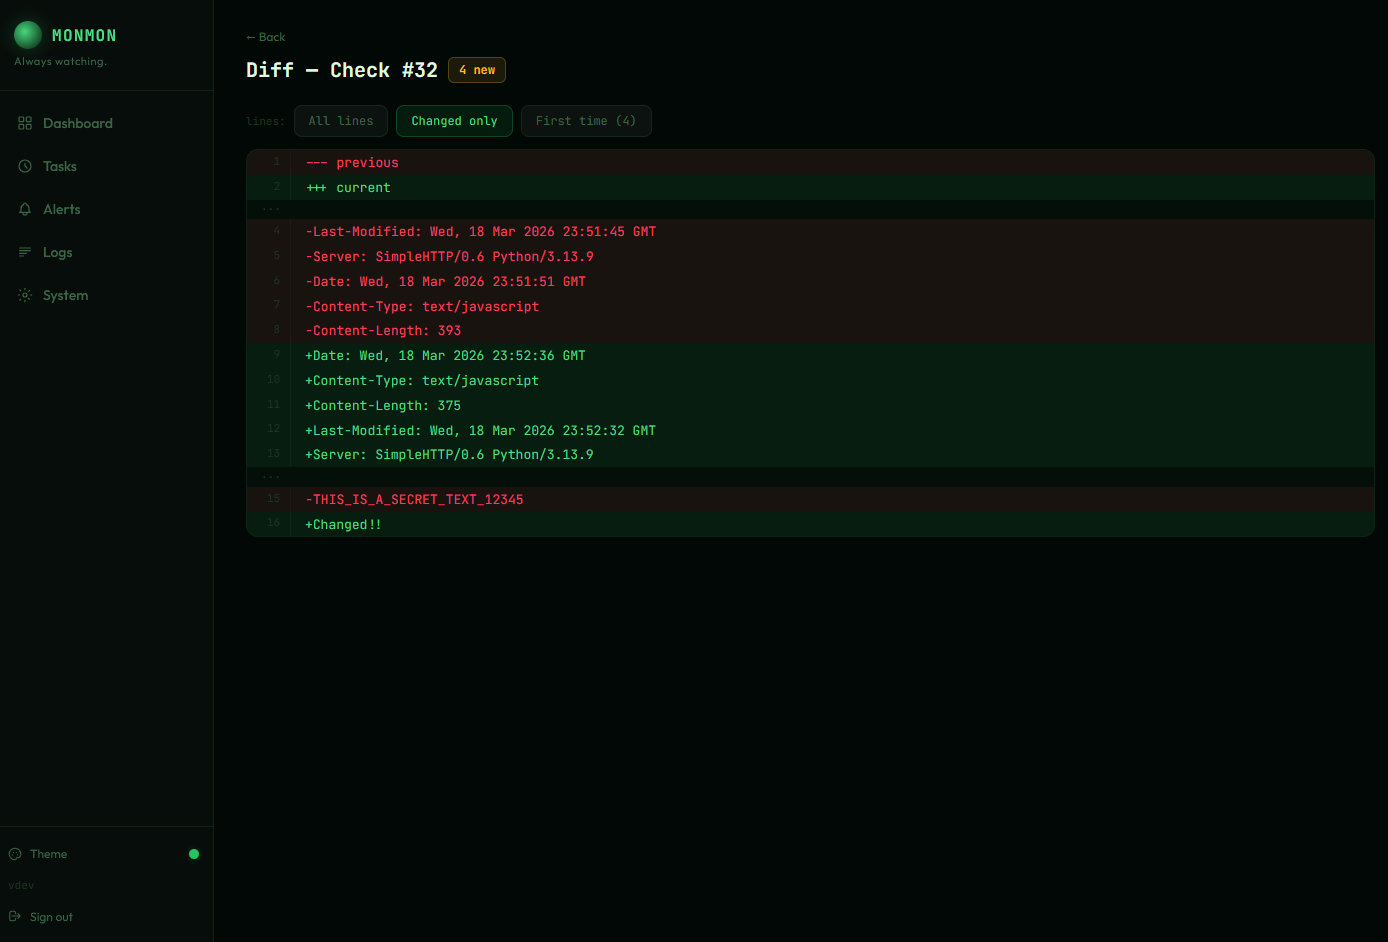Screen dimensions: 1388x942
Task: Click the '+++ current' diff header line
Action: coord(810,187)
